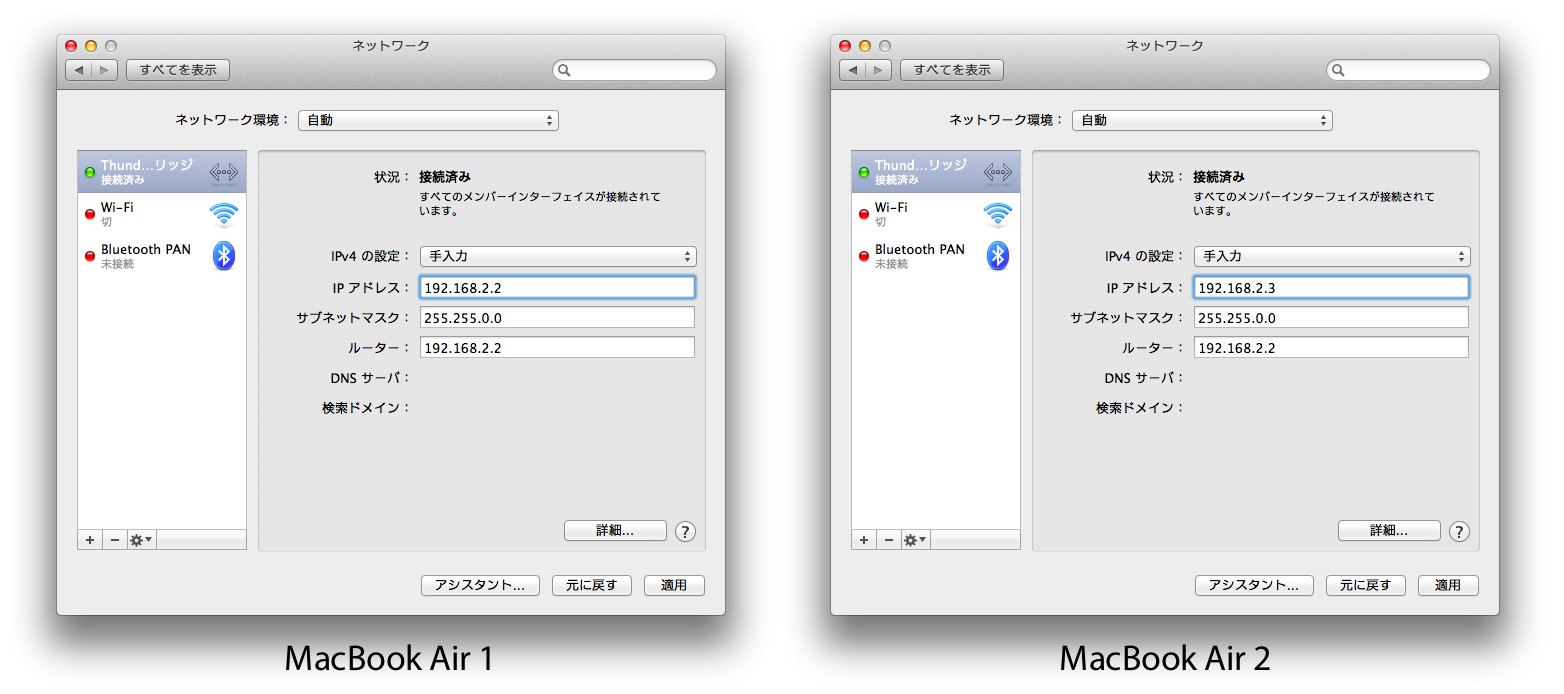The height and width of the screenshot is (694, 1564).
Task: Select Bluetooth PAN row in MacBook Air 1
Action: pos(162,256)
